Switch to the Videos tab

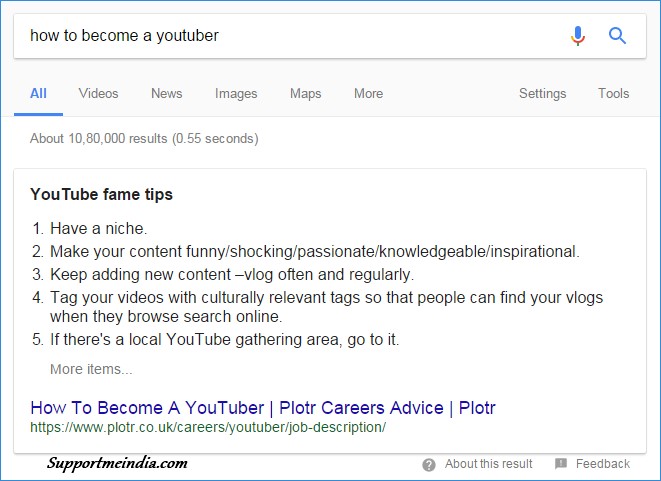99,93
